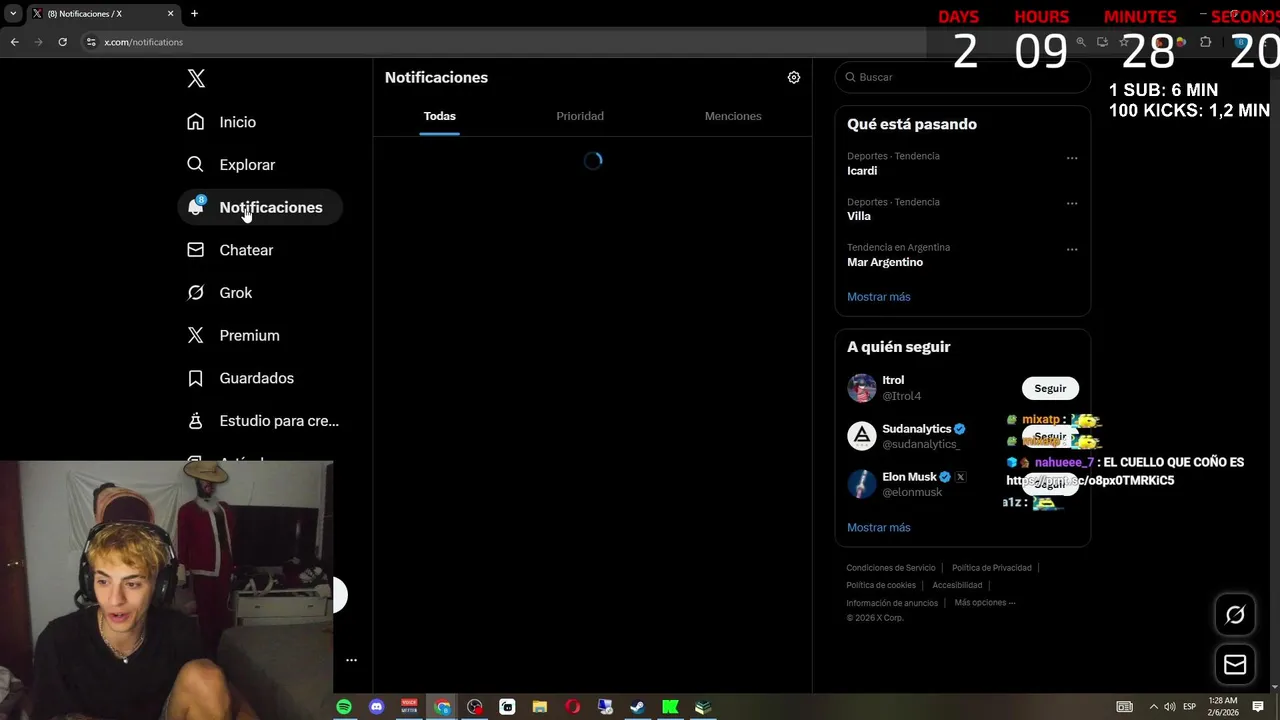Open Chrome extensions puzzle icon
The width and height of the screenshot is (1280, 720).
click(1205, 42)
